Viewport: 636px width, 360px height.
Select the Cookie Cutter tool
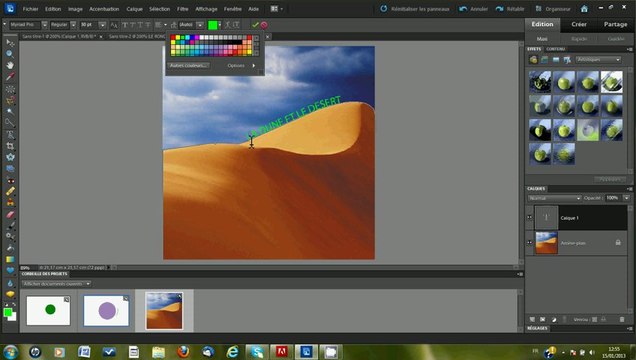point(10,157)
